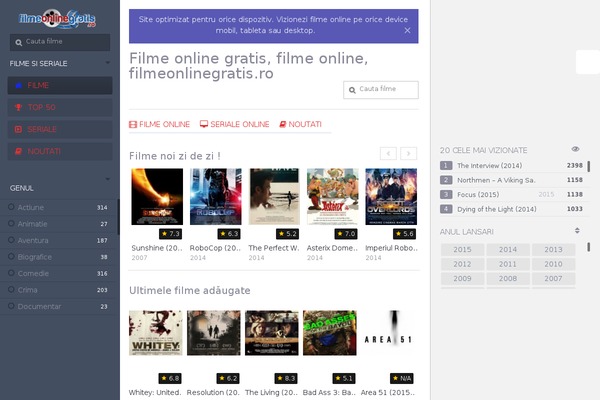Close the purple notification banner
This screenshot has width=600, height=400.
[x=408, y=30]
